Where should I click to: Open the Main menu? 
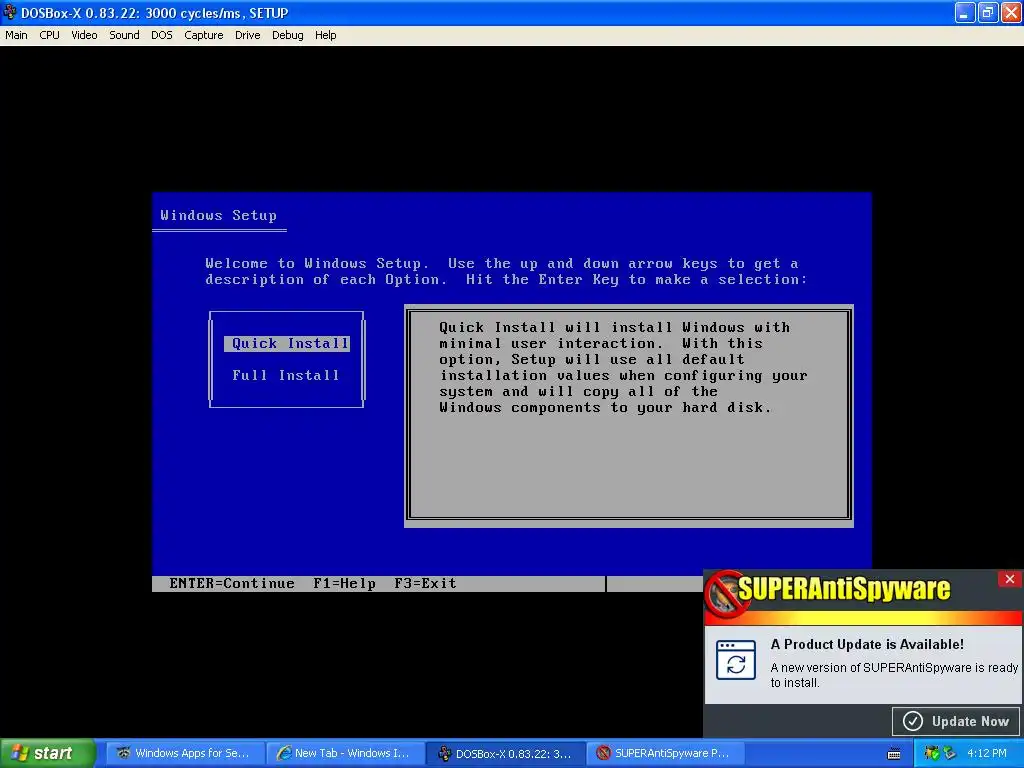coord(16,35)
